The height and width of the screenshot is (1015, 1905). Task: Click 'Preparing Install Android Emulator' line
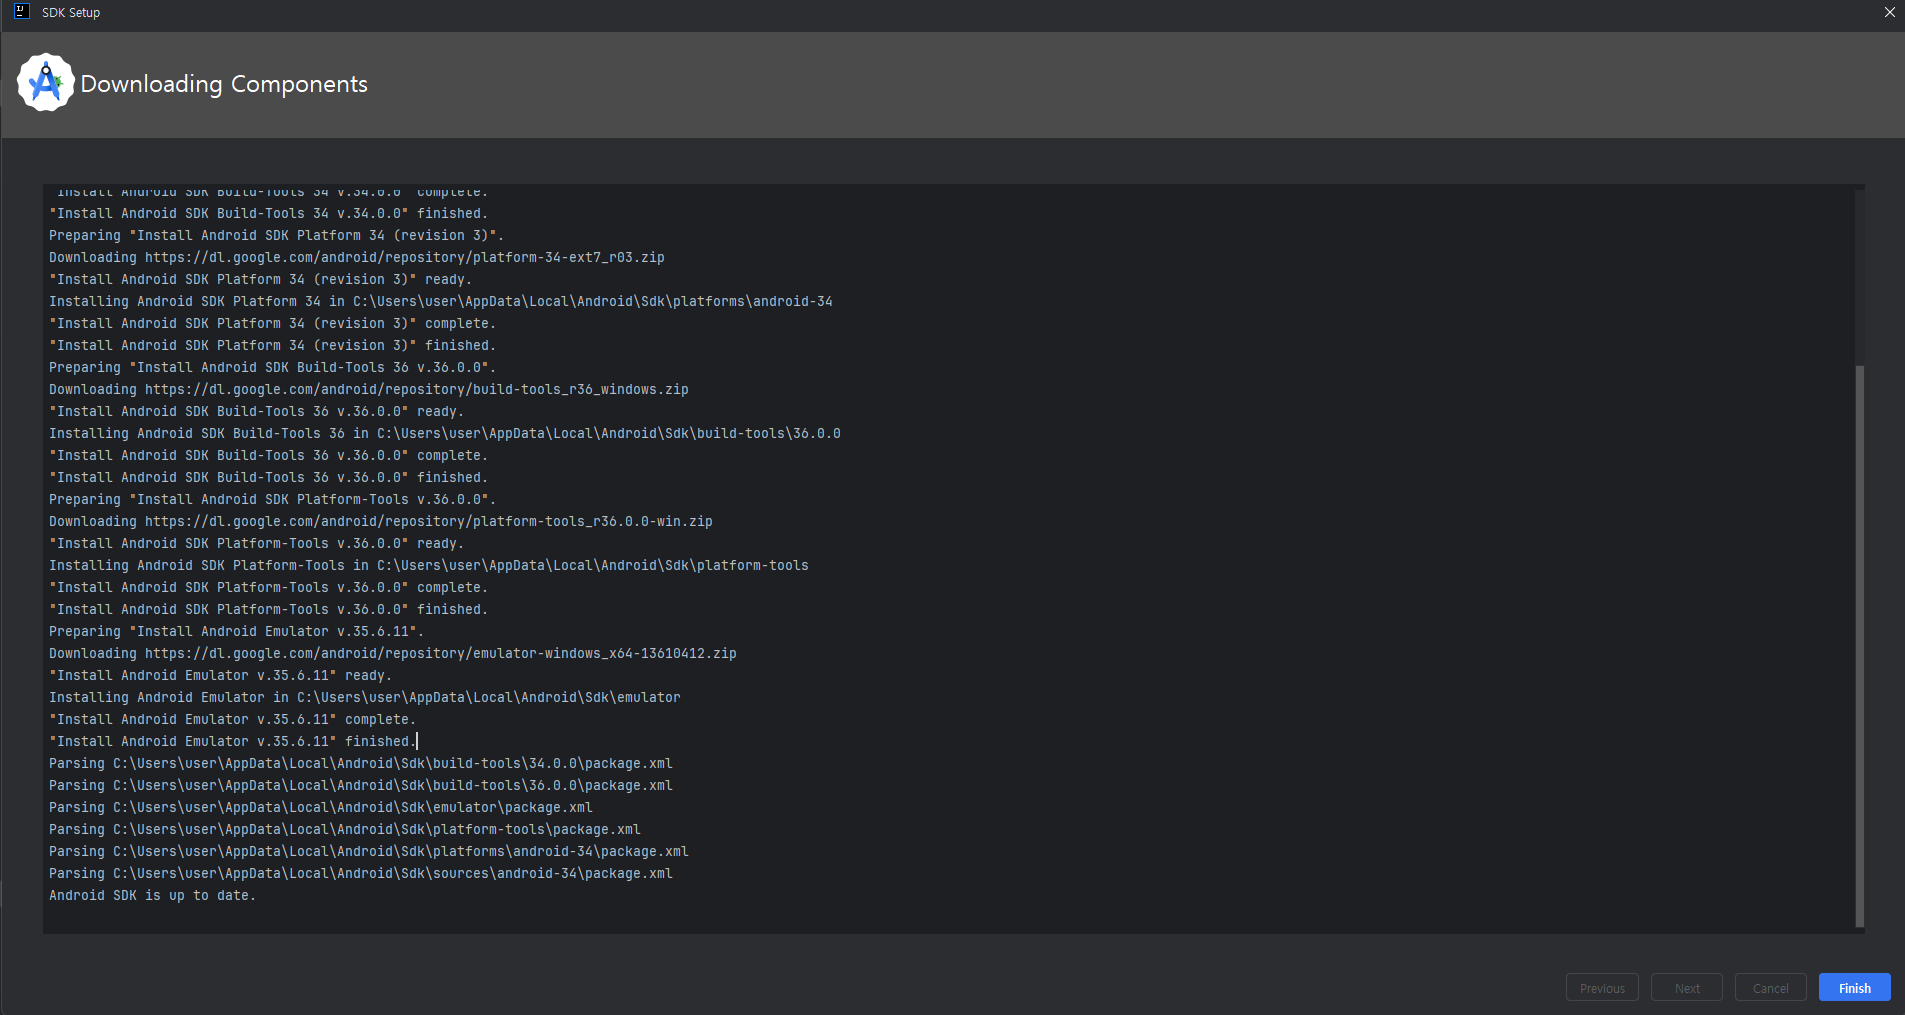click(236, 631)
